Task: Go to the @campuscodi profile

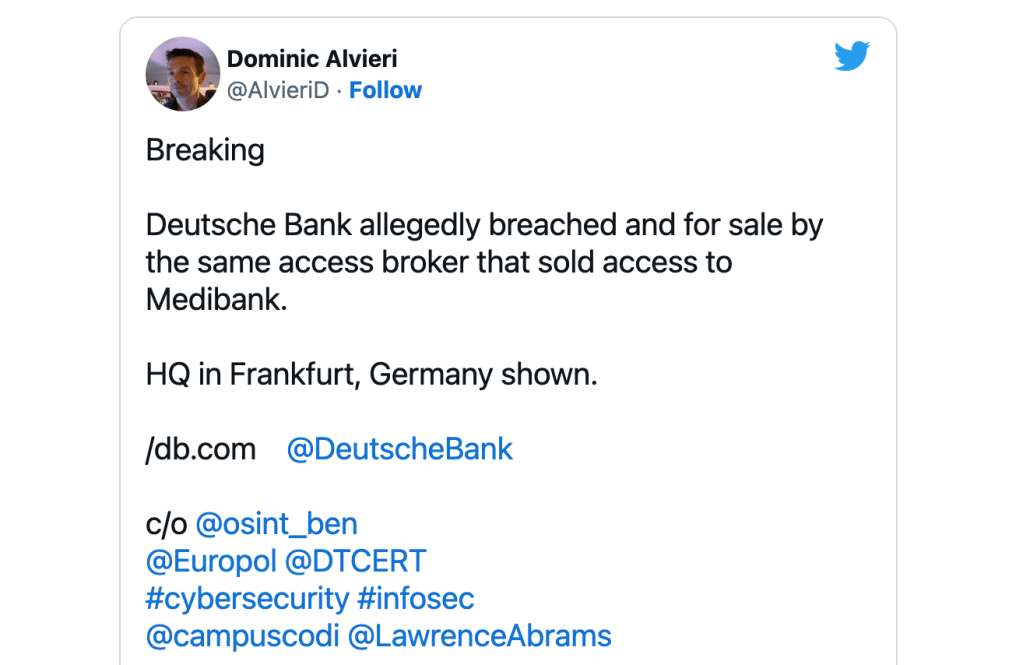Action: [243, 635]
